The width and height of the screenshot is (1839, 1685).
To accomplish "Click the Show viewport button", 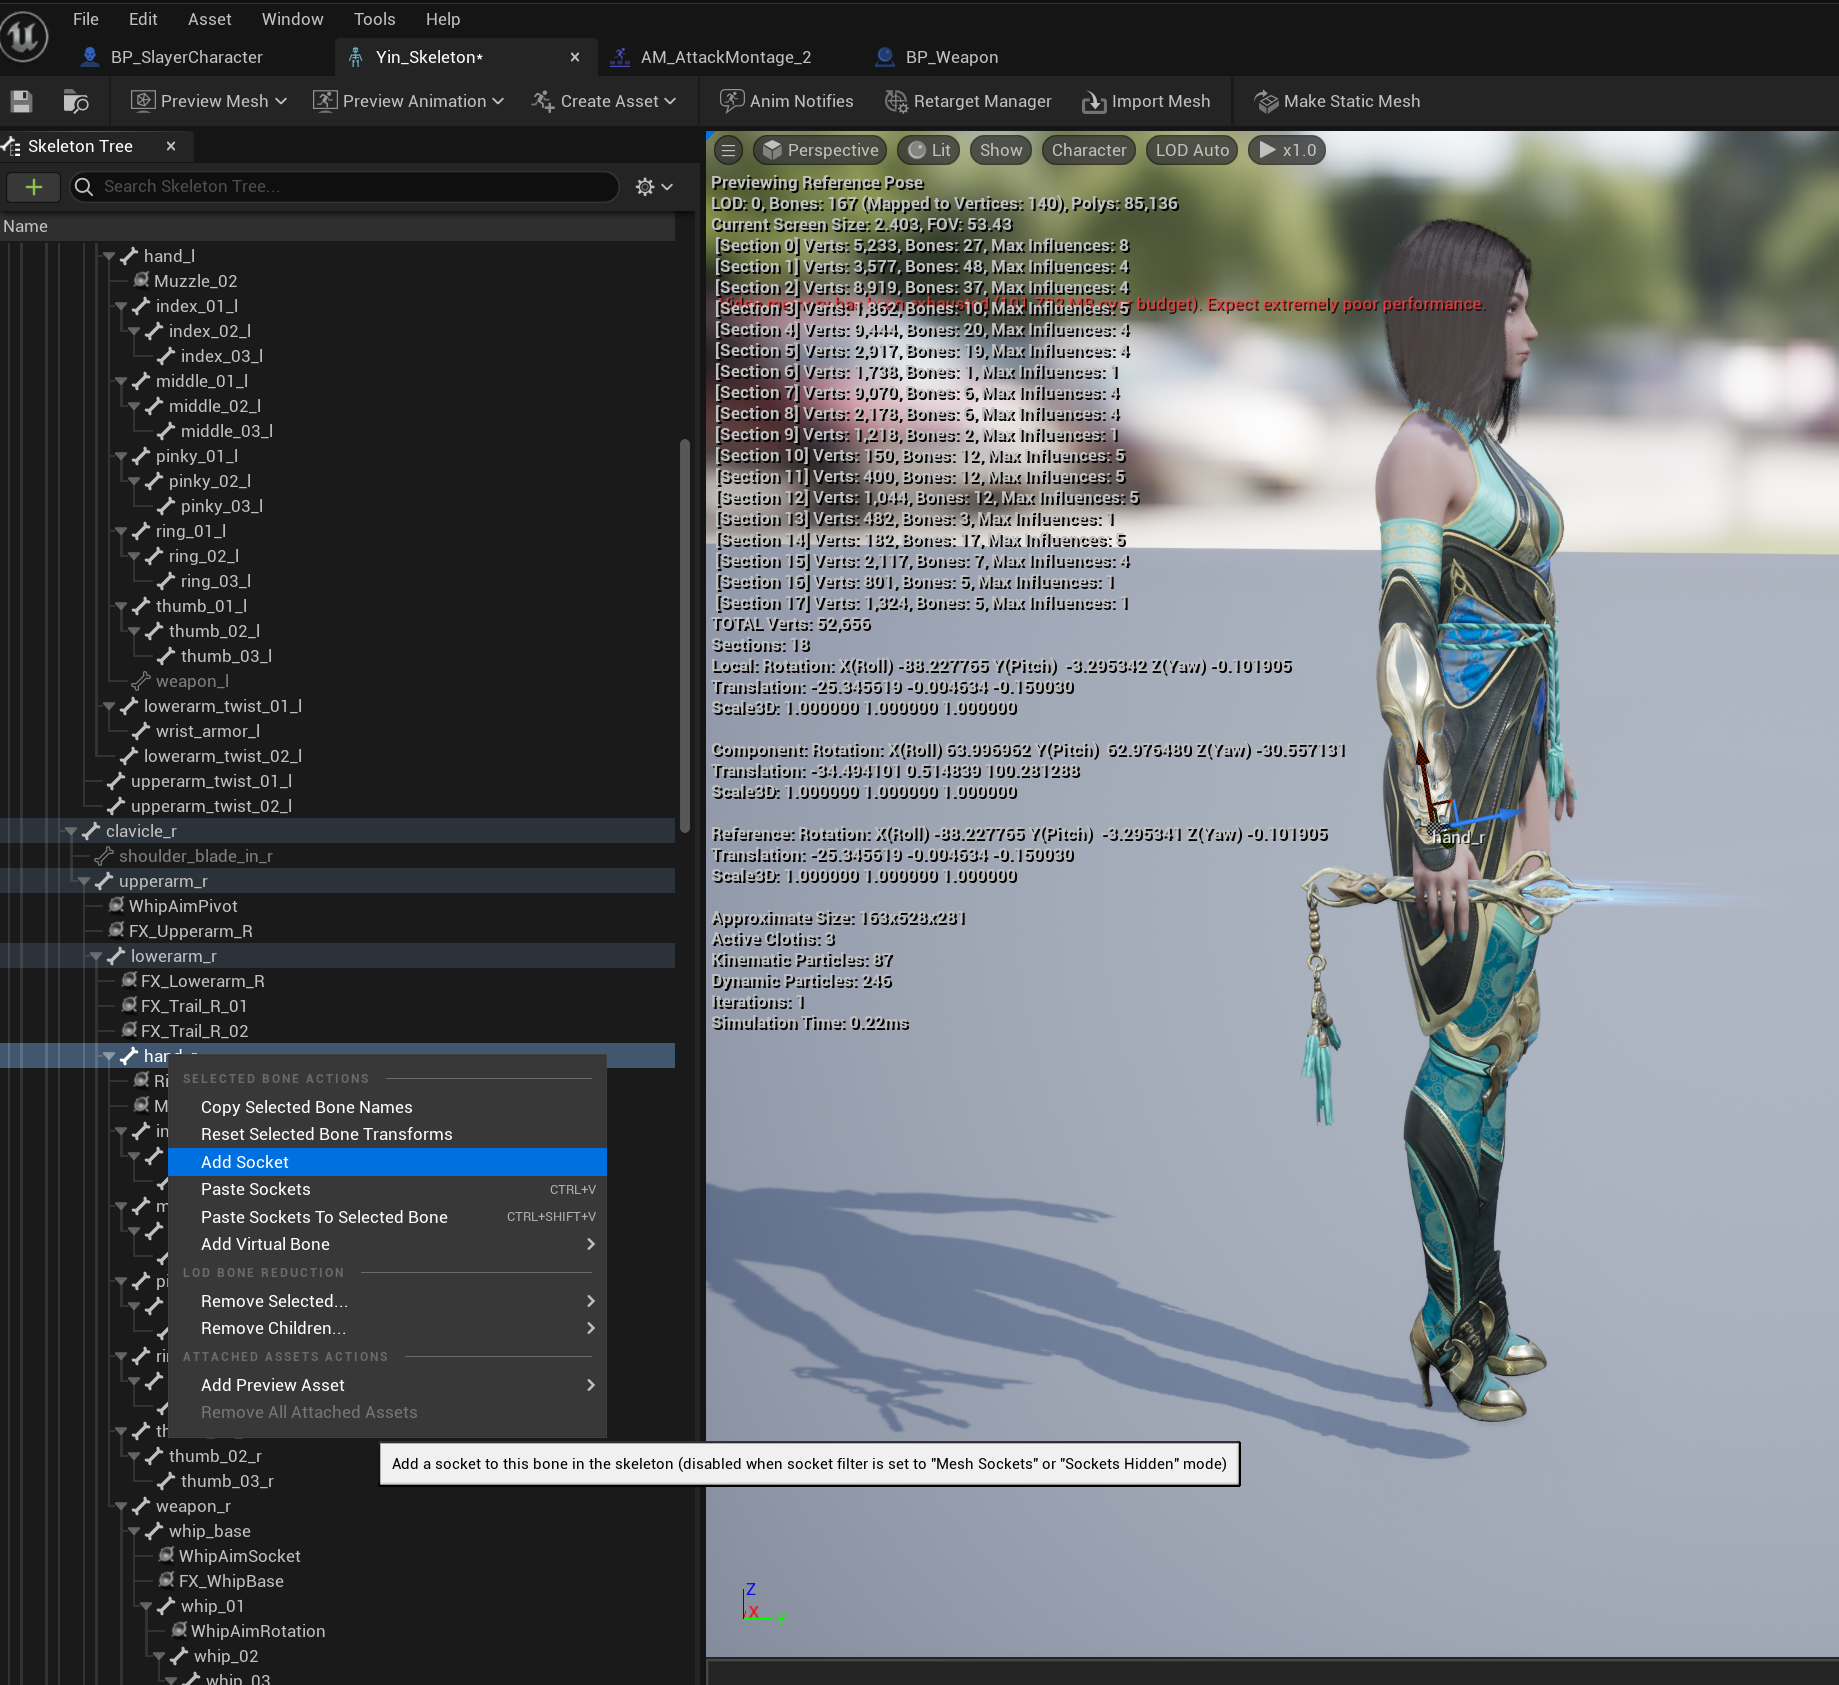I will 1001,150.
